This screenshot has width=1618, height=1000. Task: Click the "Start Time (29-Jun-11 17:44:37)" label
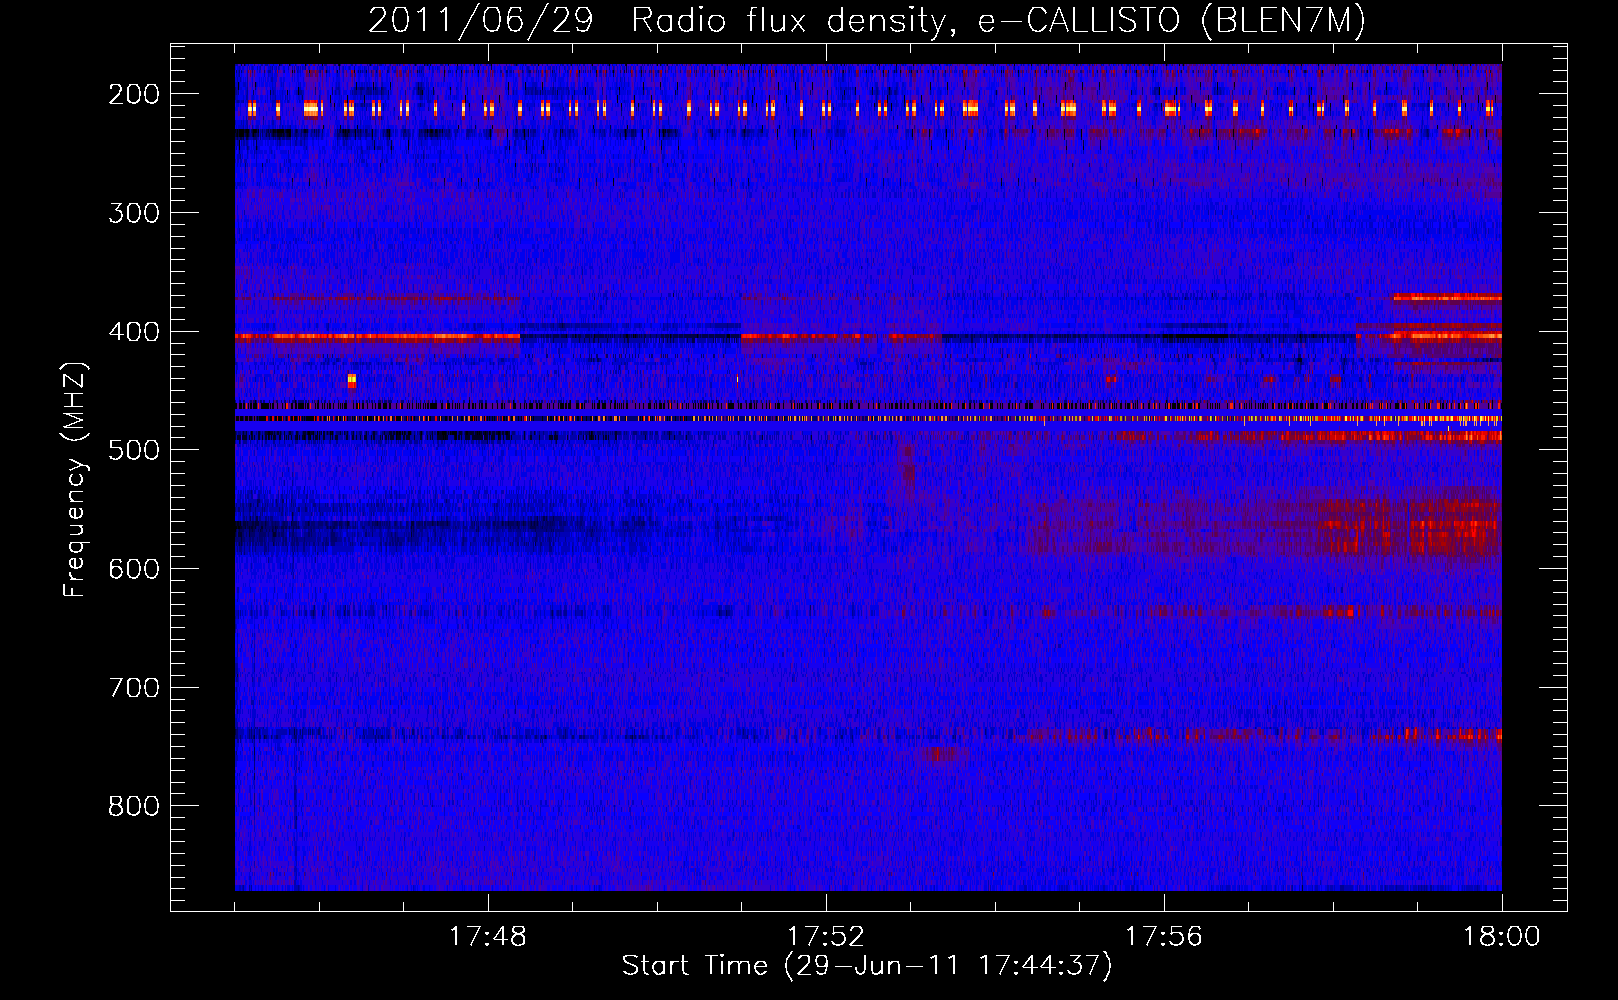click(867, 966)
